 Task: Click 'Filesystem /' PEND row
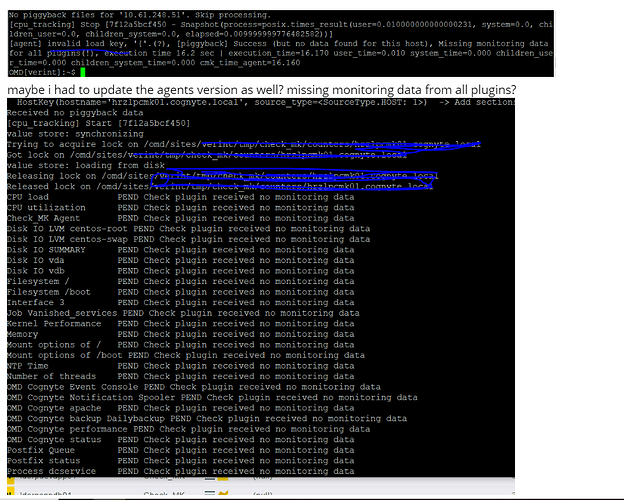point(181,281)
